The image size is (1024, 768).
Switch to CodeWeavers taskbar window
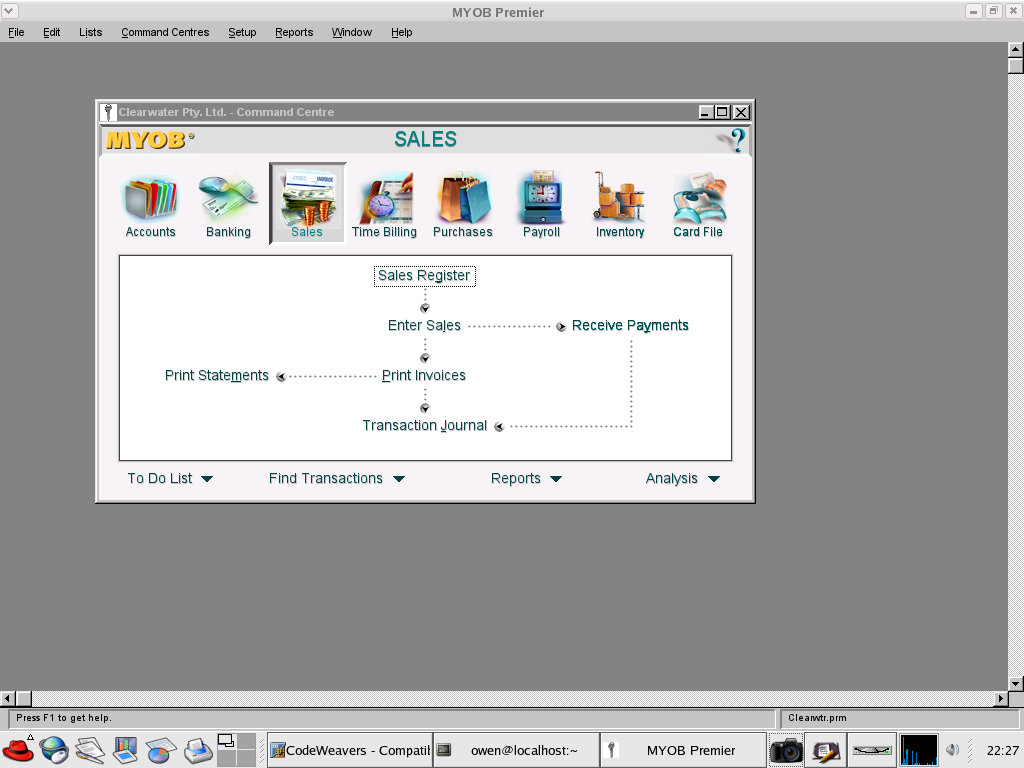[x=349, y=750]
